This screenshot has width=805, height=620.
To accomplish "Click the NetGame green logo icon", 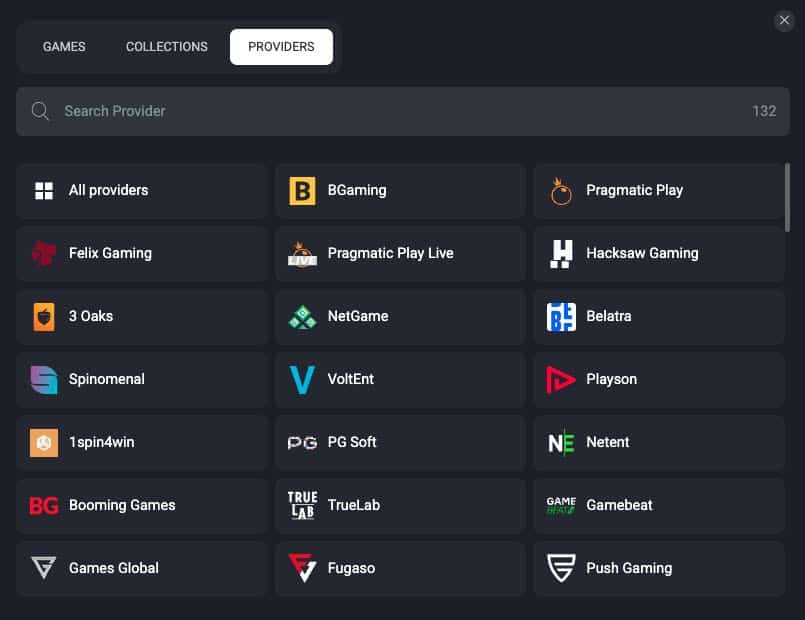I will (x=302, y=316).
